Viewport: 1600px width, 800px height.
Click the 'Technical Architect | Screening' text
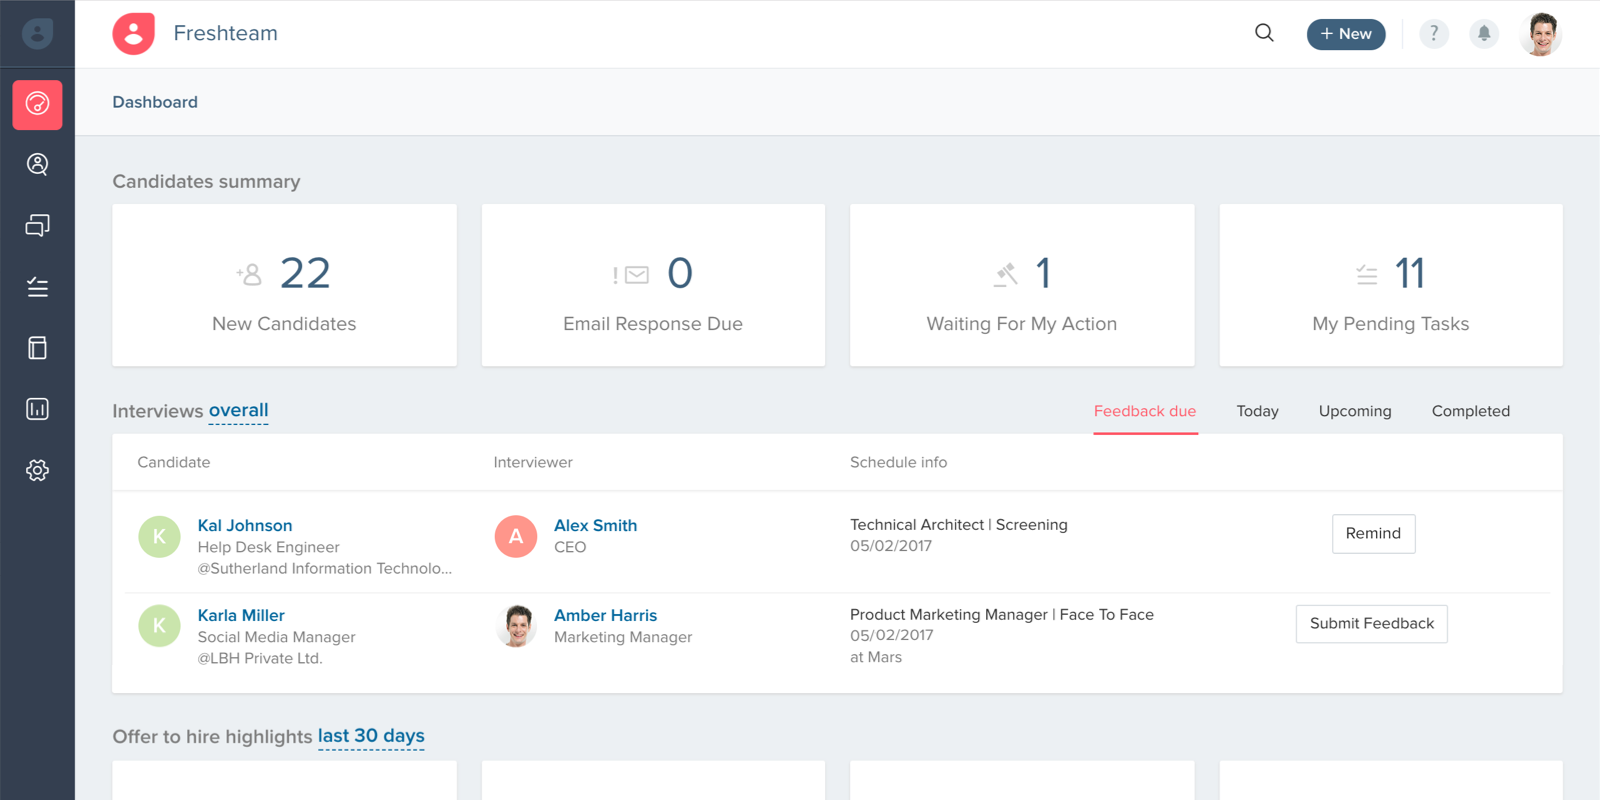pos(959,525)
